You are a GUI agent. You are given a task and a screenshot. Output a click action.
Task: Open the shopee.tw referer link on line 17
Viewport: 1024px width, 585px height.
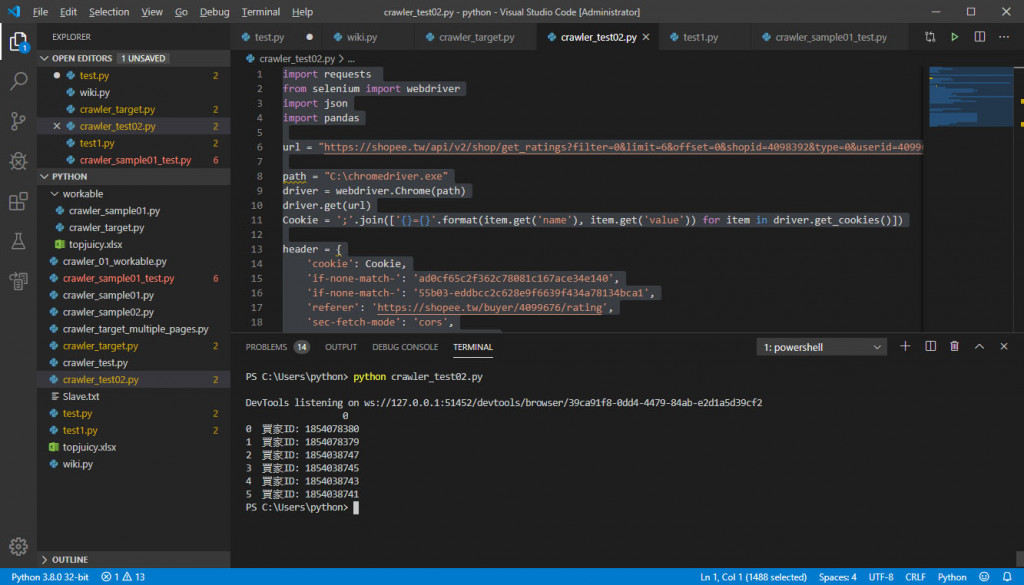pos(489,308)
